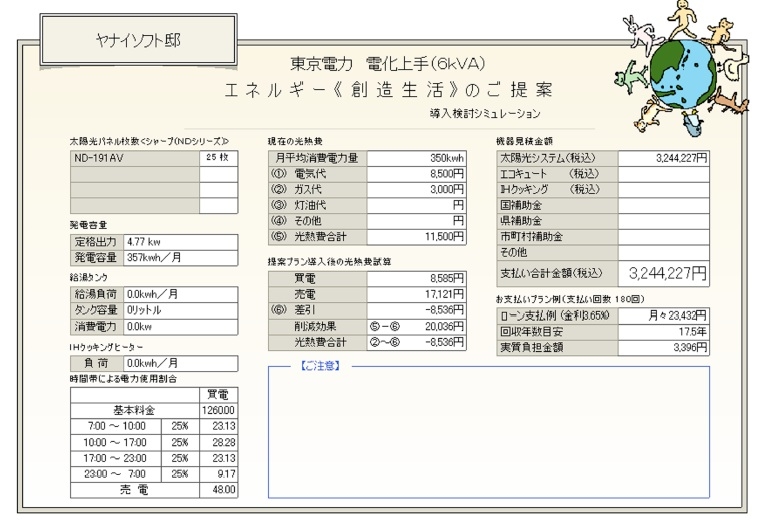This screenshot has height=522, width=758.
Task: Select the 消費電力 value 0.0kw
Action: 181,327
